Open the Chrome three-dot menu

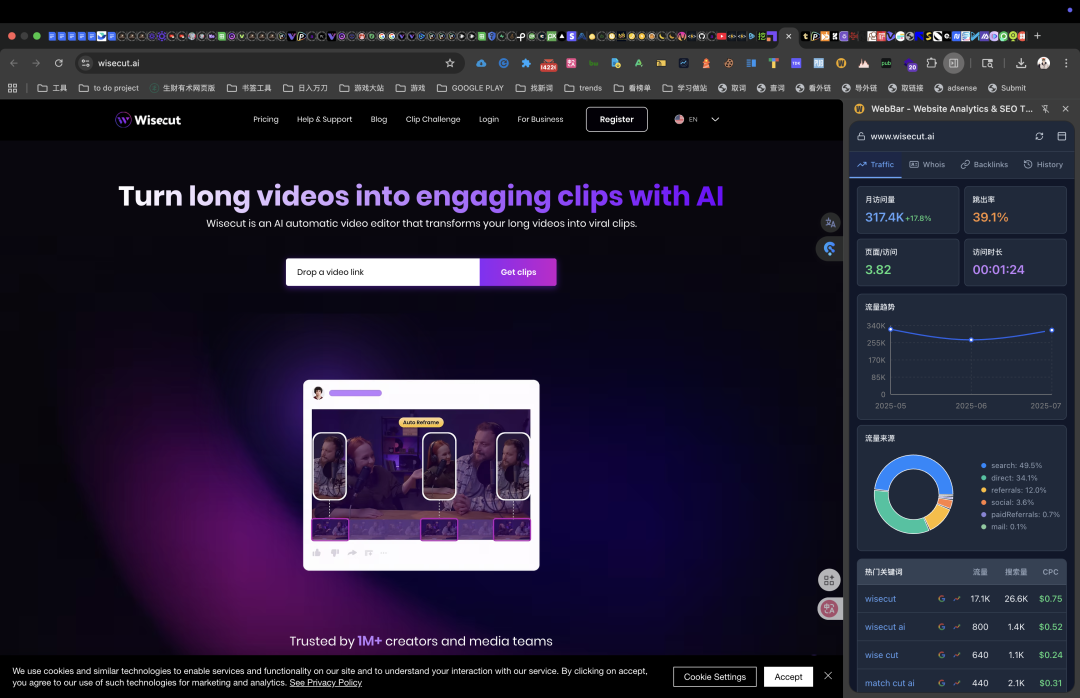pyautogui.click(x=1066, y=63)
